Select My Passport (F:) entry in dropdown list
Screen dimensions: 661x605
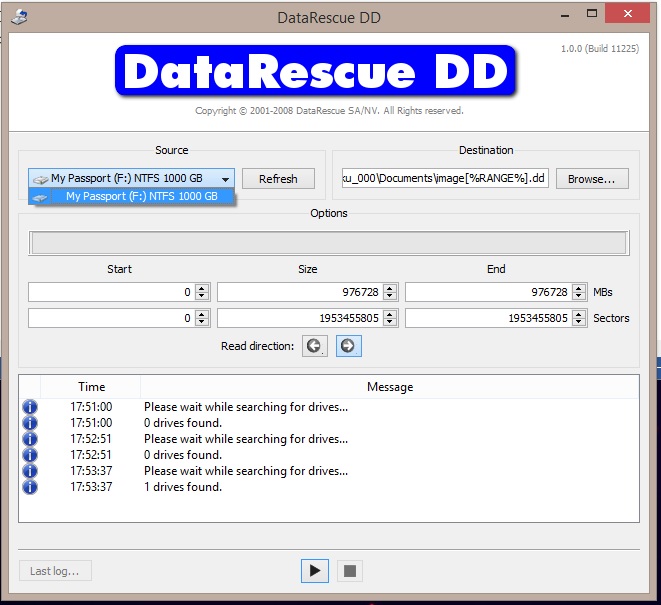(x=131, y=196)
